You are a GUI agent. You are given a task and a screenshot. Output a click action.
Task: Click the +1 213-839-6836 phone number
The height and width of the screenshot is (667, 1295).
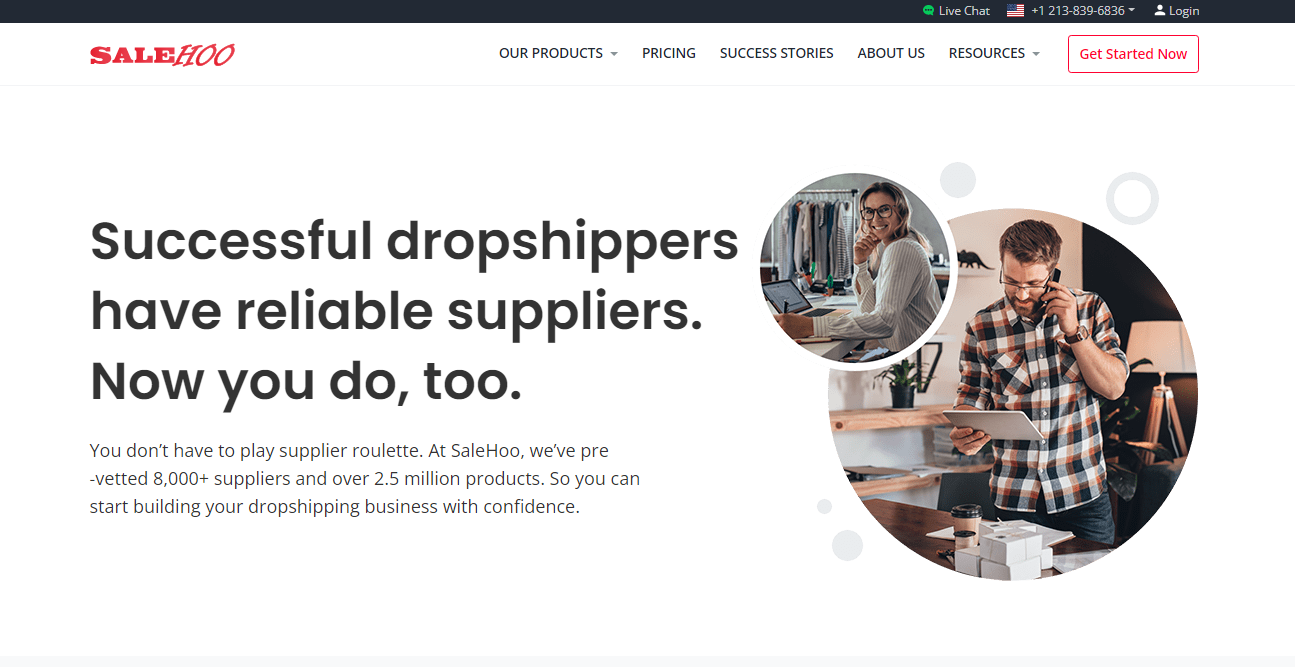(x=1078, y=11)
